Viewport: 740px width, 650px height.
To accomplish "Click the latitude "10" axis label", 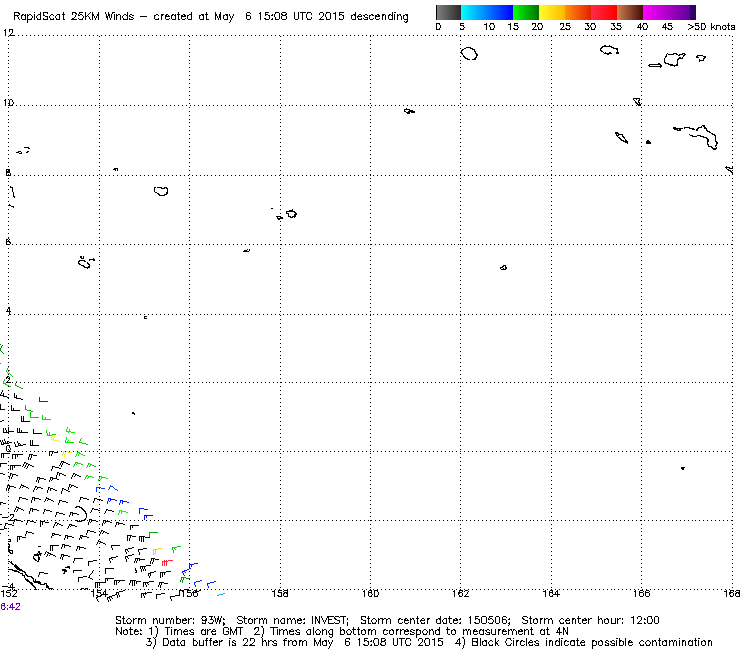I will point(8,102).
